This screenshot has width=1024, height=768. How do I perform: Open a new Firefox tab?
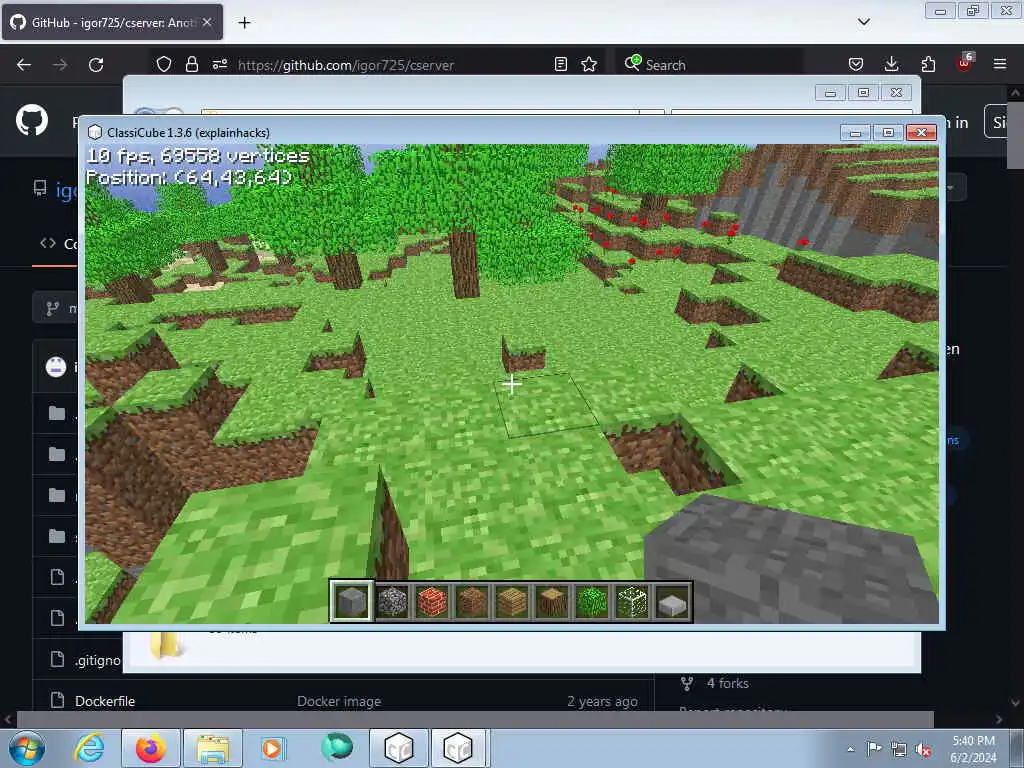click(244, 23)
